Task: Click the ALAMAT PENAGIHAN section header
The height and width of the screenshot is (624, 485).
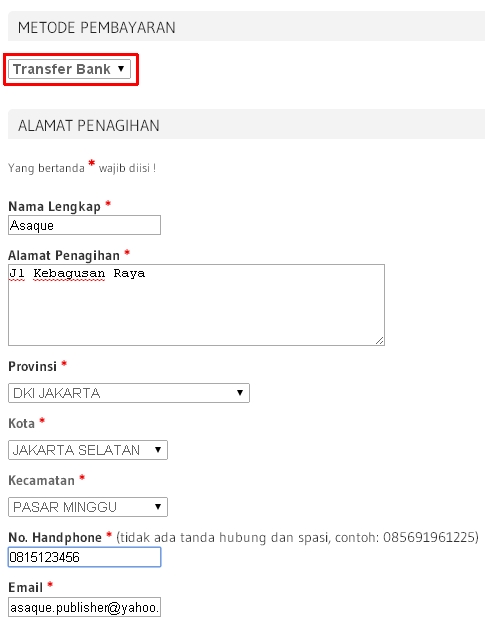Action: click(89, 125)
